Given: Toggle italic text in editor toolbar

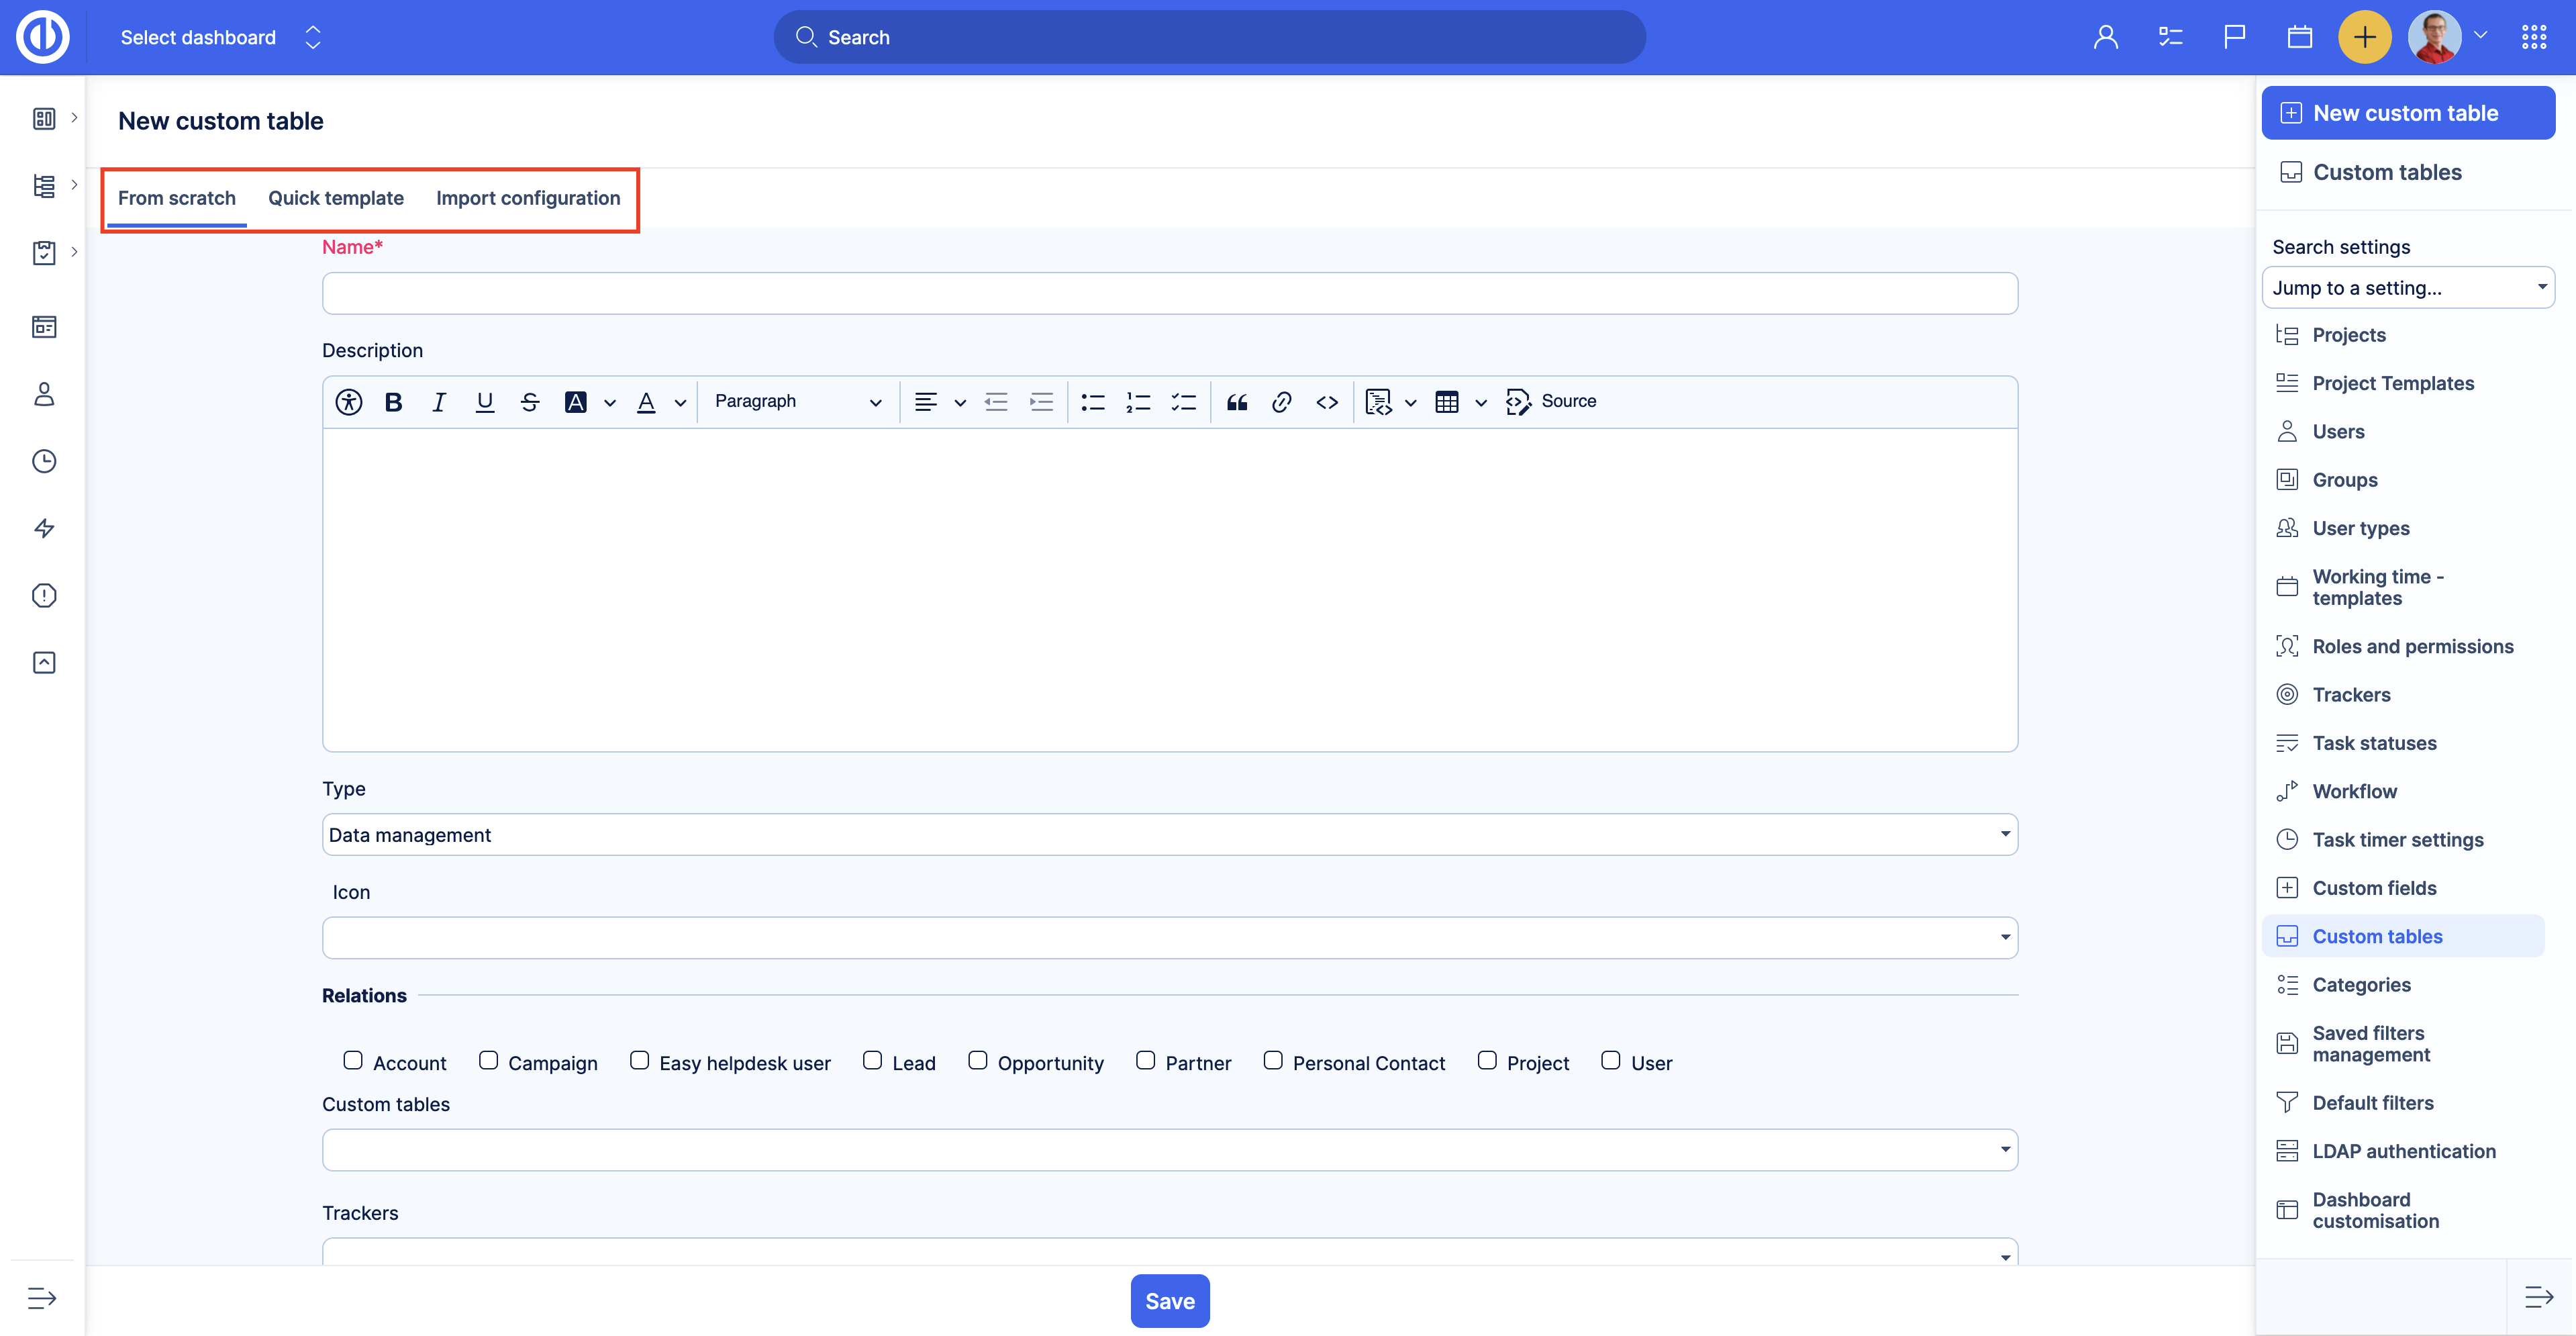Looking at the screenshot, I should click(x=438, y=402).
